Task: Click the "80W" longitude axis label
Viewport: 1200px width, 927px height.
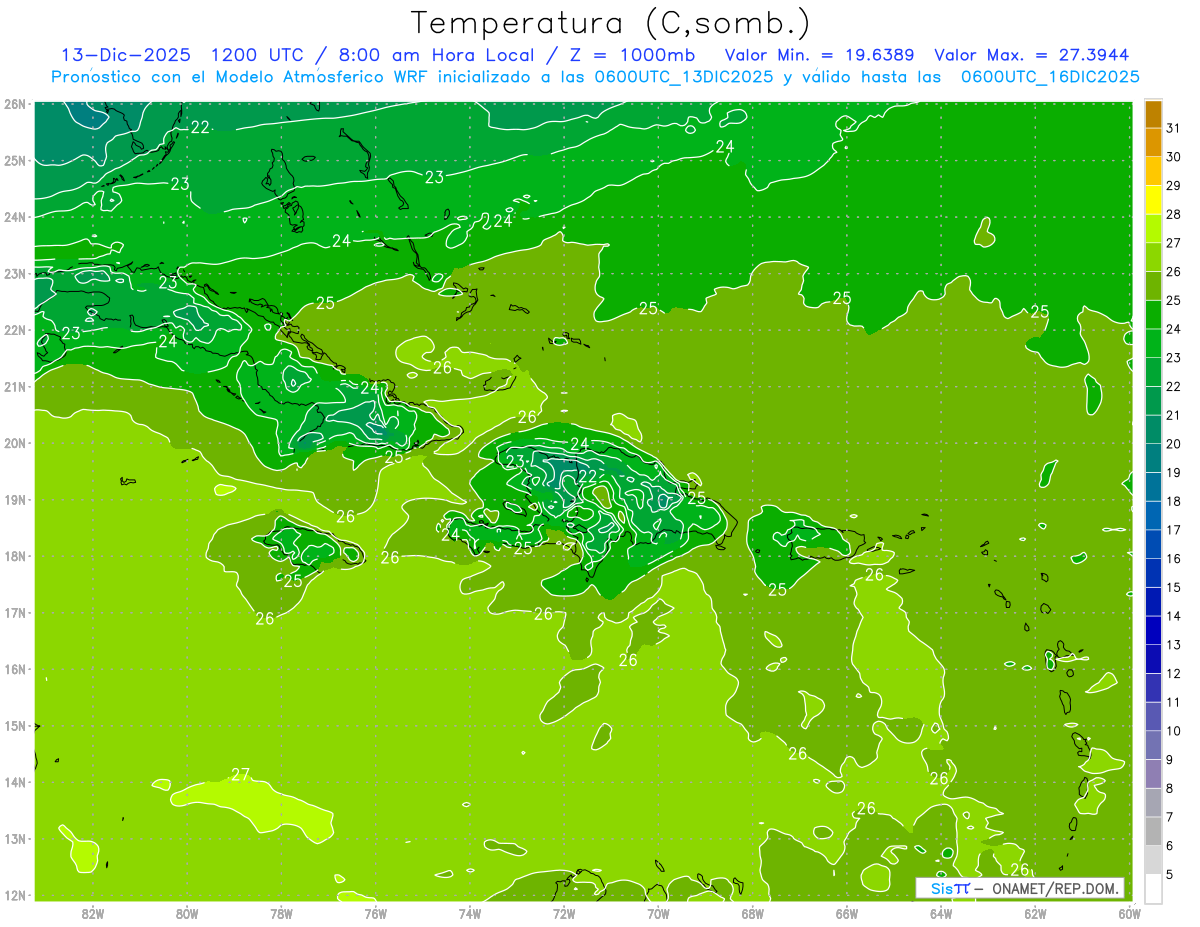Action: point(187,913)
